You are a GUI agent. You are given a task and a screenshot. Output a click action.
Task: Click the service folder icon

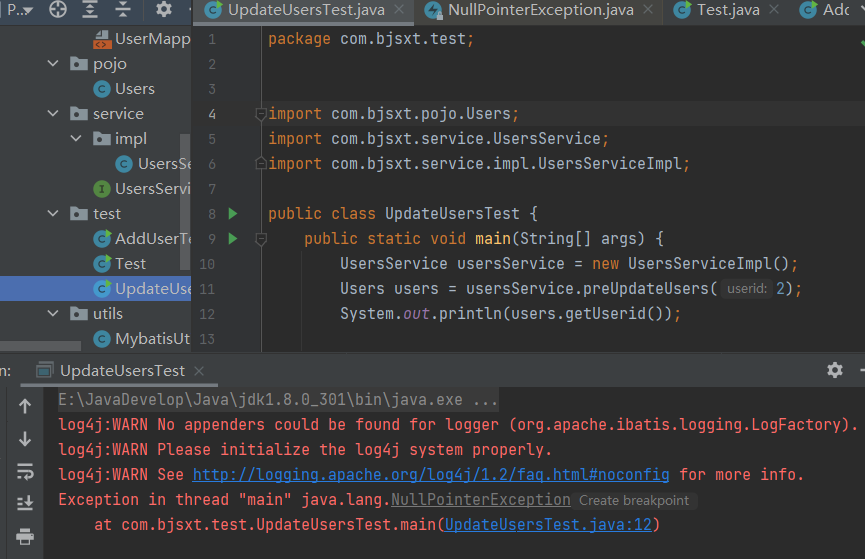click(x=79, y=114)
